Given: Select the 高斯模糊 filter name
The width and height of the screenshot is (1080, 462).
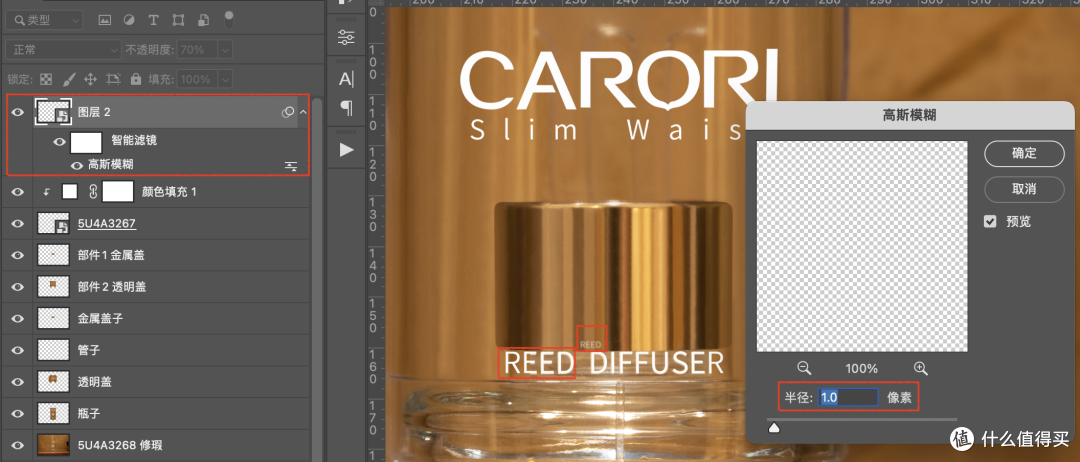Looking at the screenshot, I should coord(112,165).
